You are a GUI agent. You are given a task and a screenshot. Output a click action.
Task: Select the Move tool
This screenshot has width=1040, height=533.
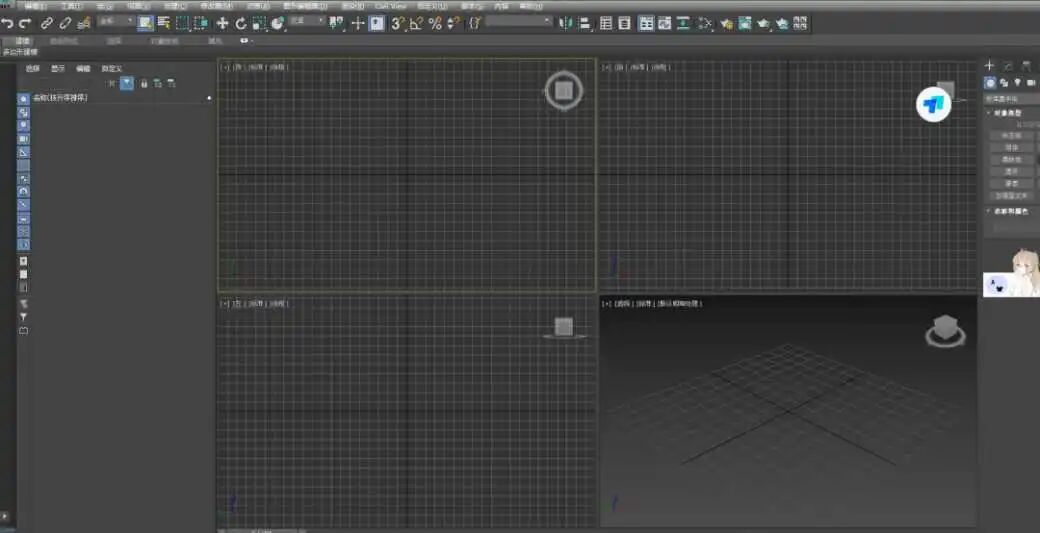(222, 24)
